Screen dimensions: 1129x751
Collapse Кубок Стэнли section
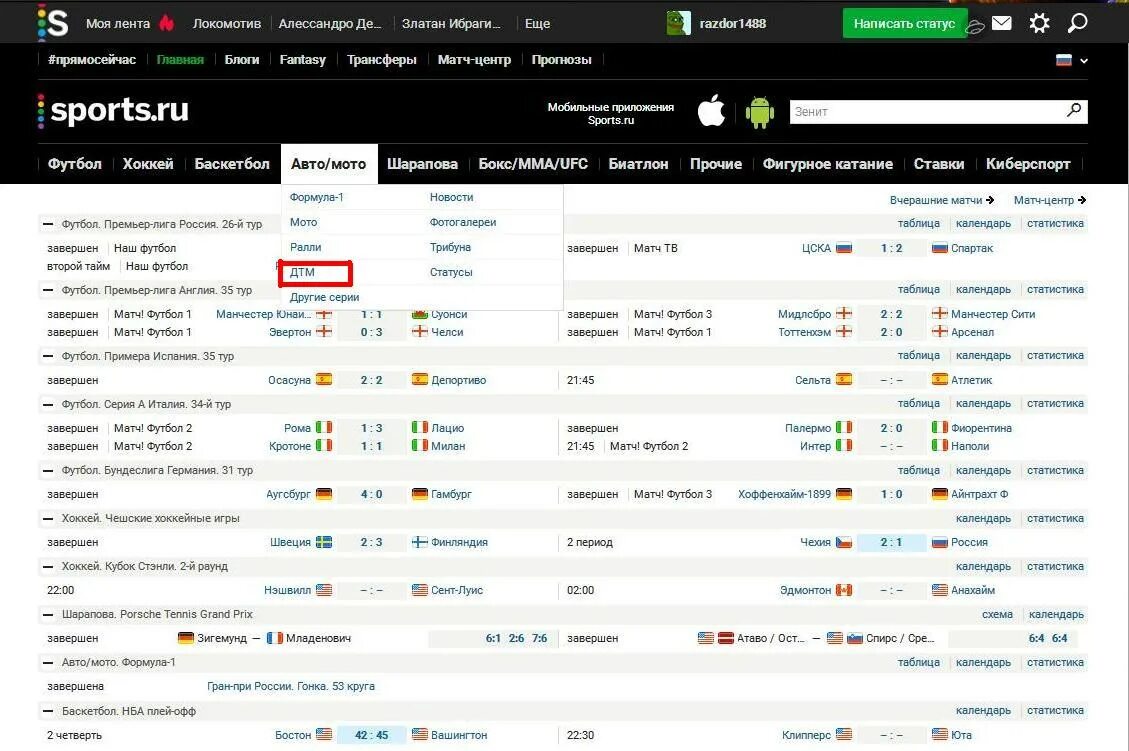(x=48, y=566)
